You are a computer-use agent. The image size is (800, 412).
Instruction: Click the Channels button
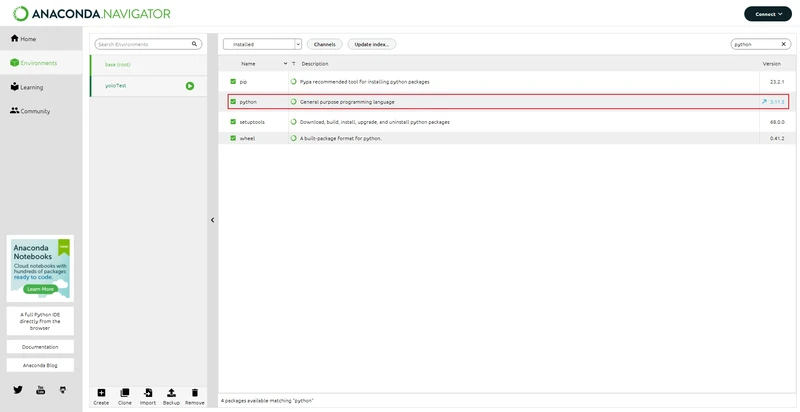coord(324,44)
